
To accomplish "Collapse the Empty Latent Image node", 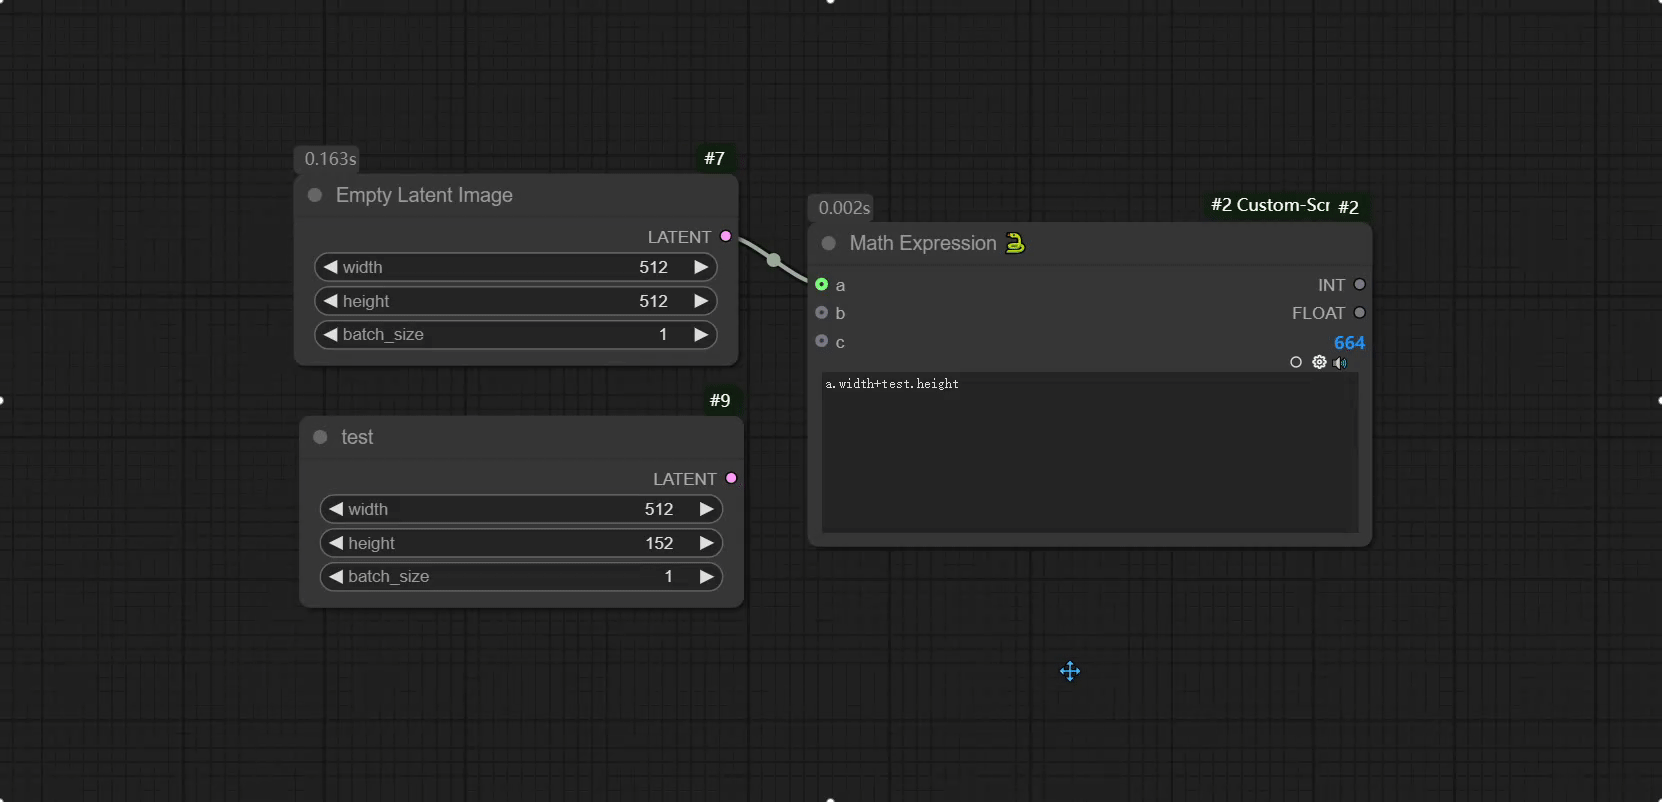I will click(315, 195).
